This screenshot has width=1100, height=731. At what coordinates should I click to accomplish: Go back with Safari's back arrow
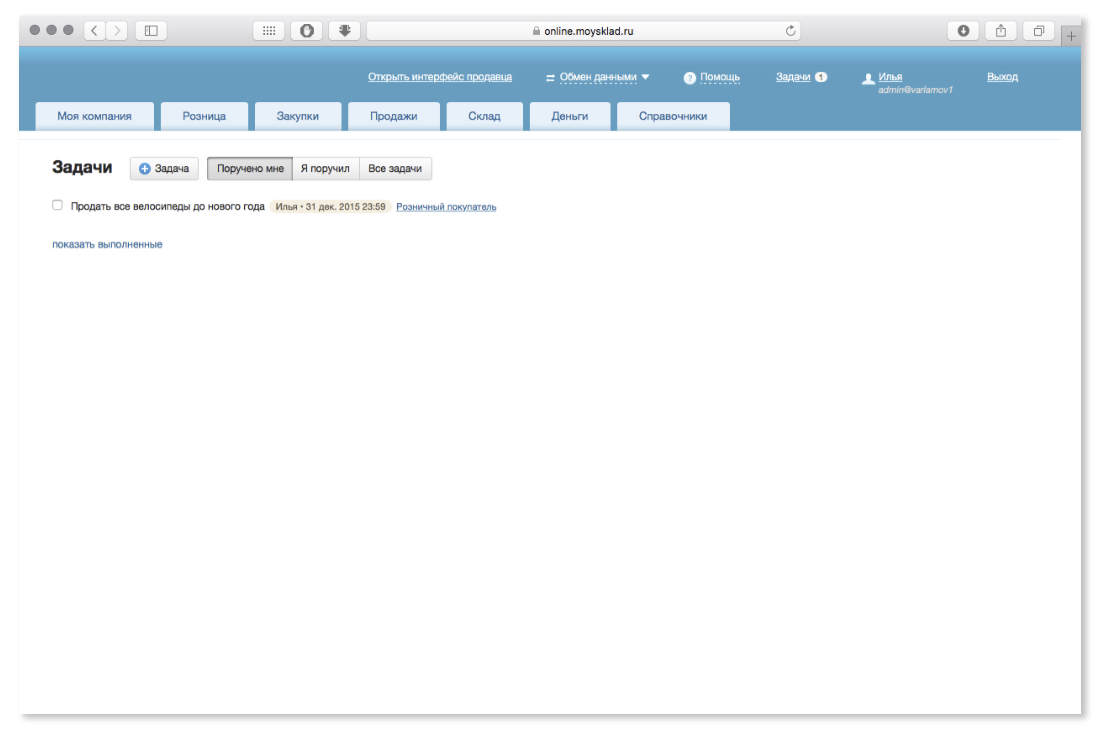95,31
